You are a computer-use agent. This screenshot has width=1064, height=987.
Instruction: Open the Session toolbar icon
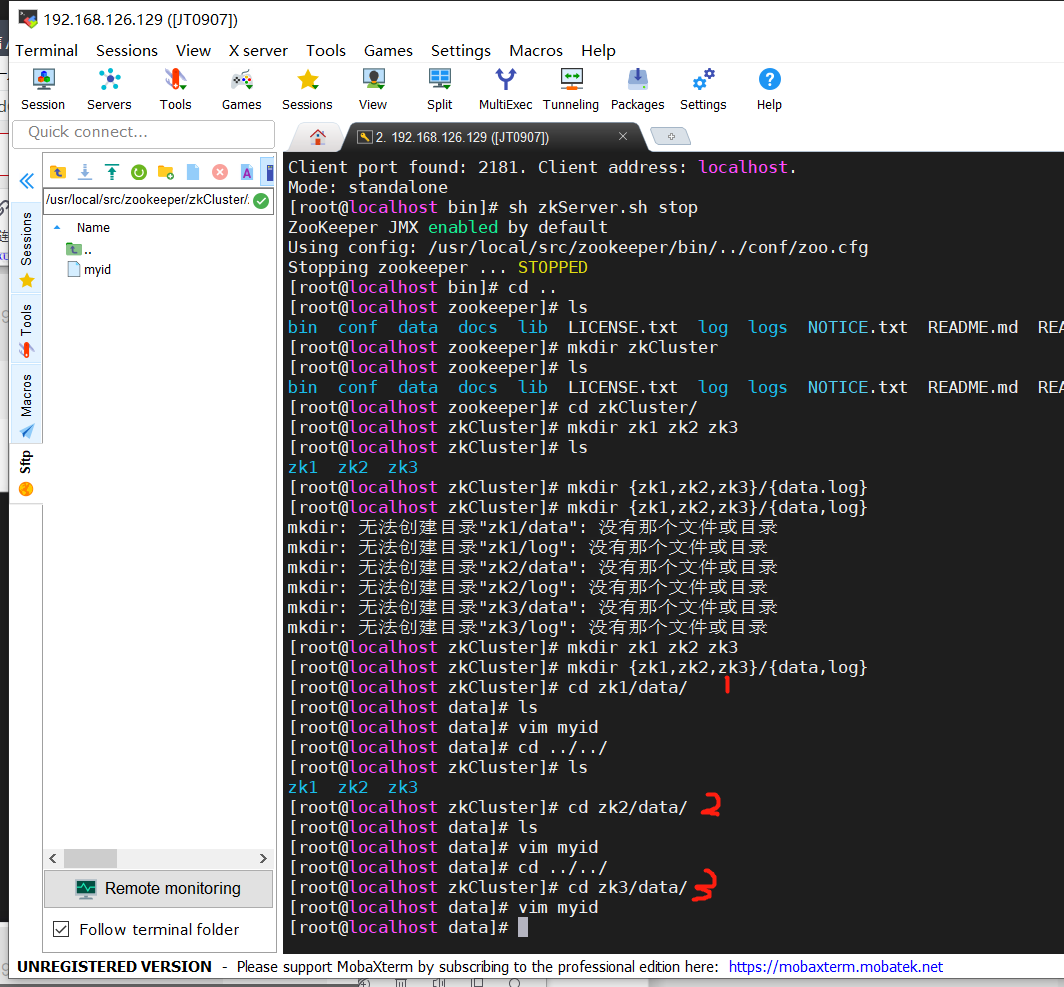(x=43, y=89)
